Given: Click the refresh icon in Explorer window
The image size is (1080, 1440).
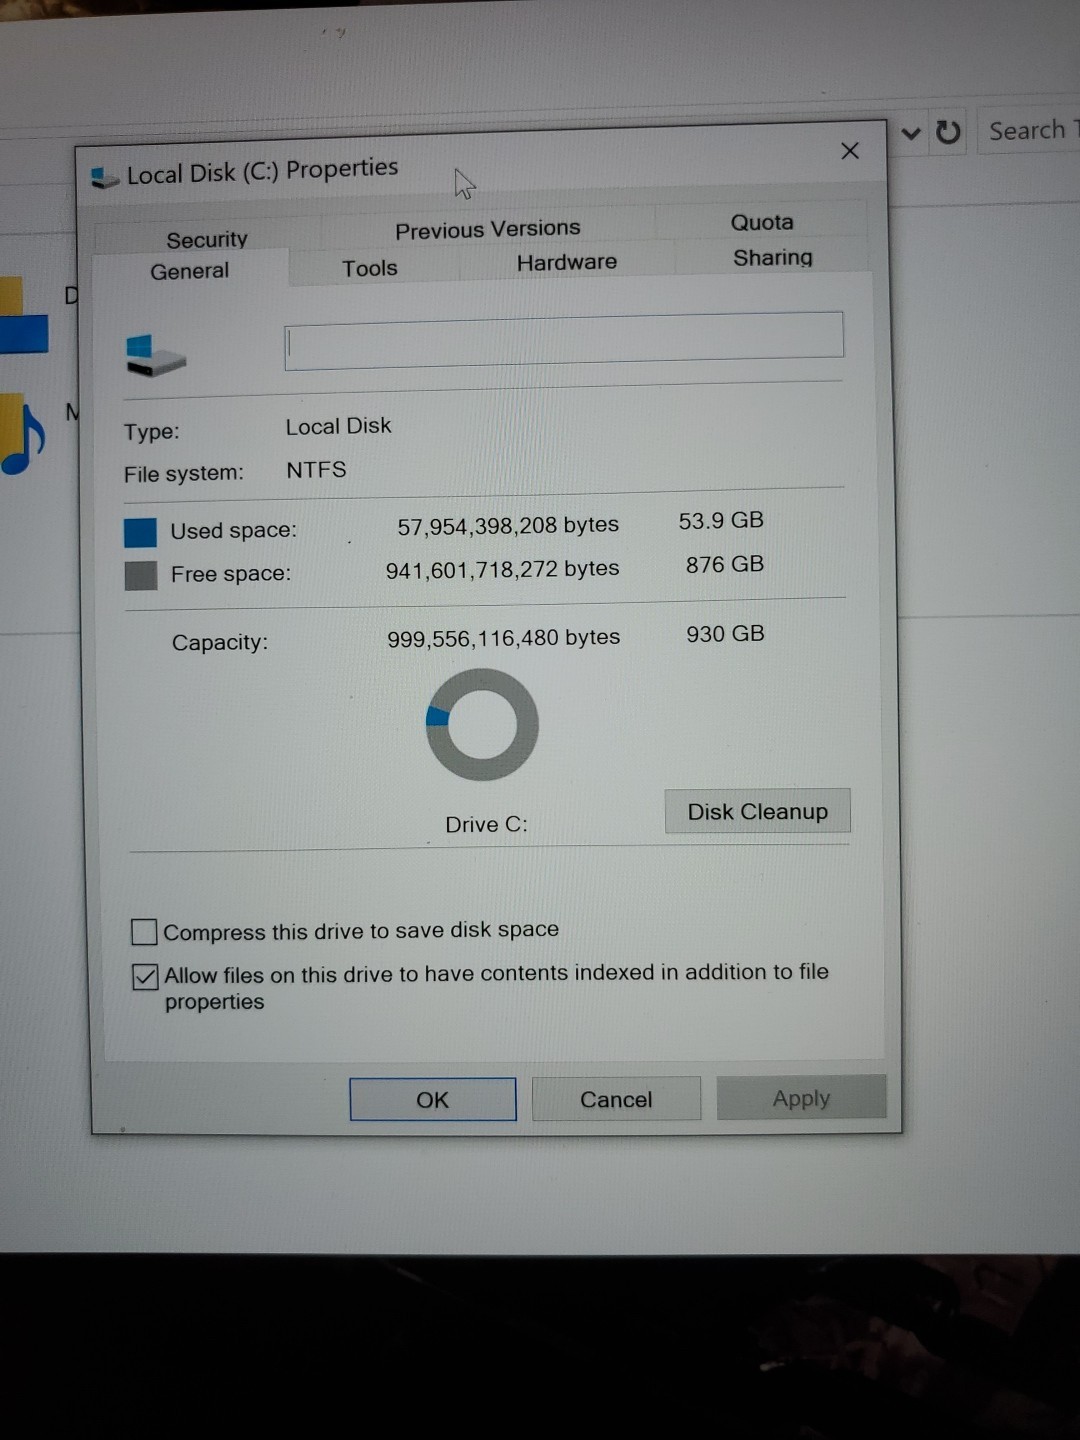Looking at the screenshot, I should point(948,132).
